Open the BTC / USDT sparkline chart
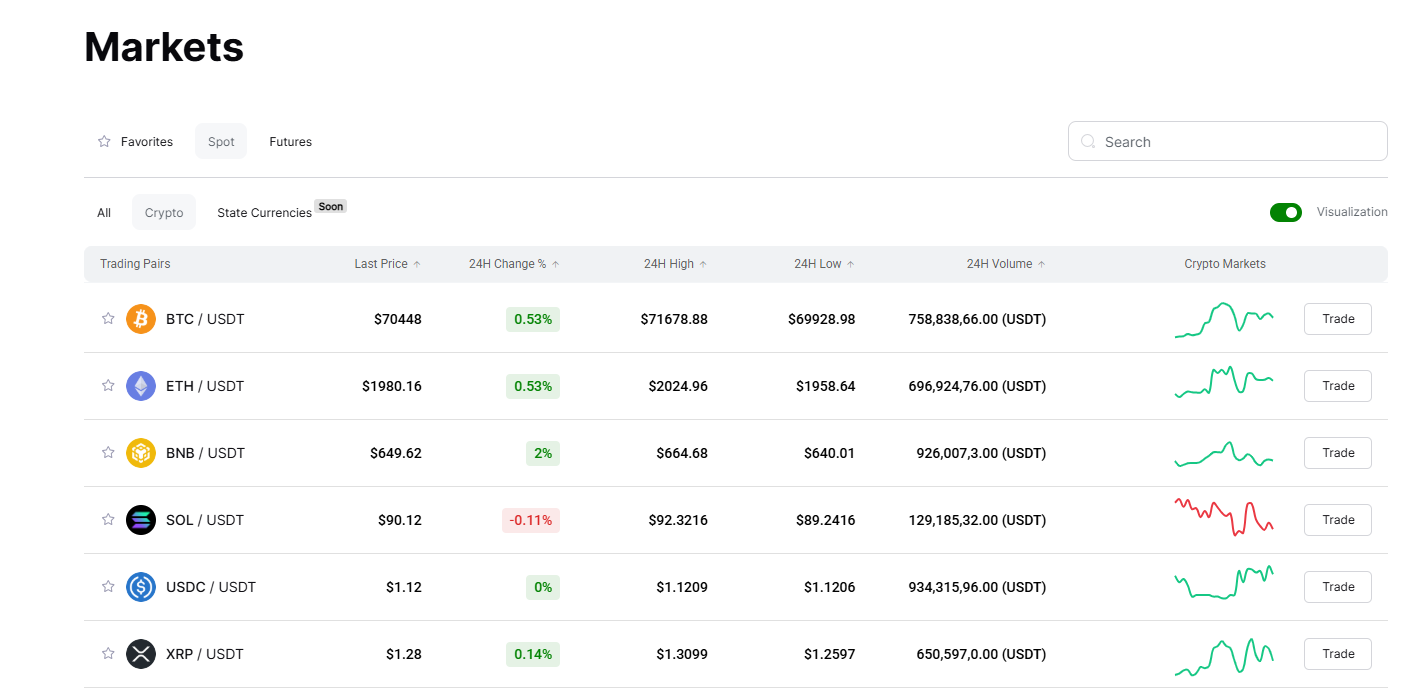Viewport: 1427px width, 691px height. [x=1224, y=320]
